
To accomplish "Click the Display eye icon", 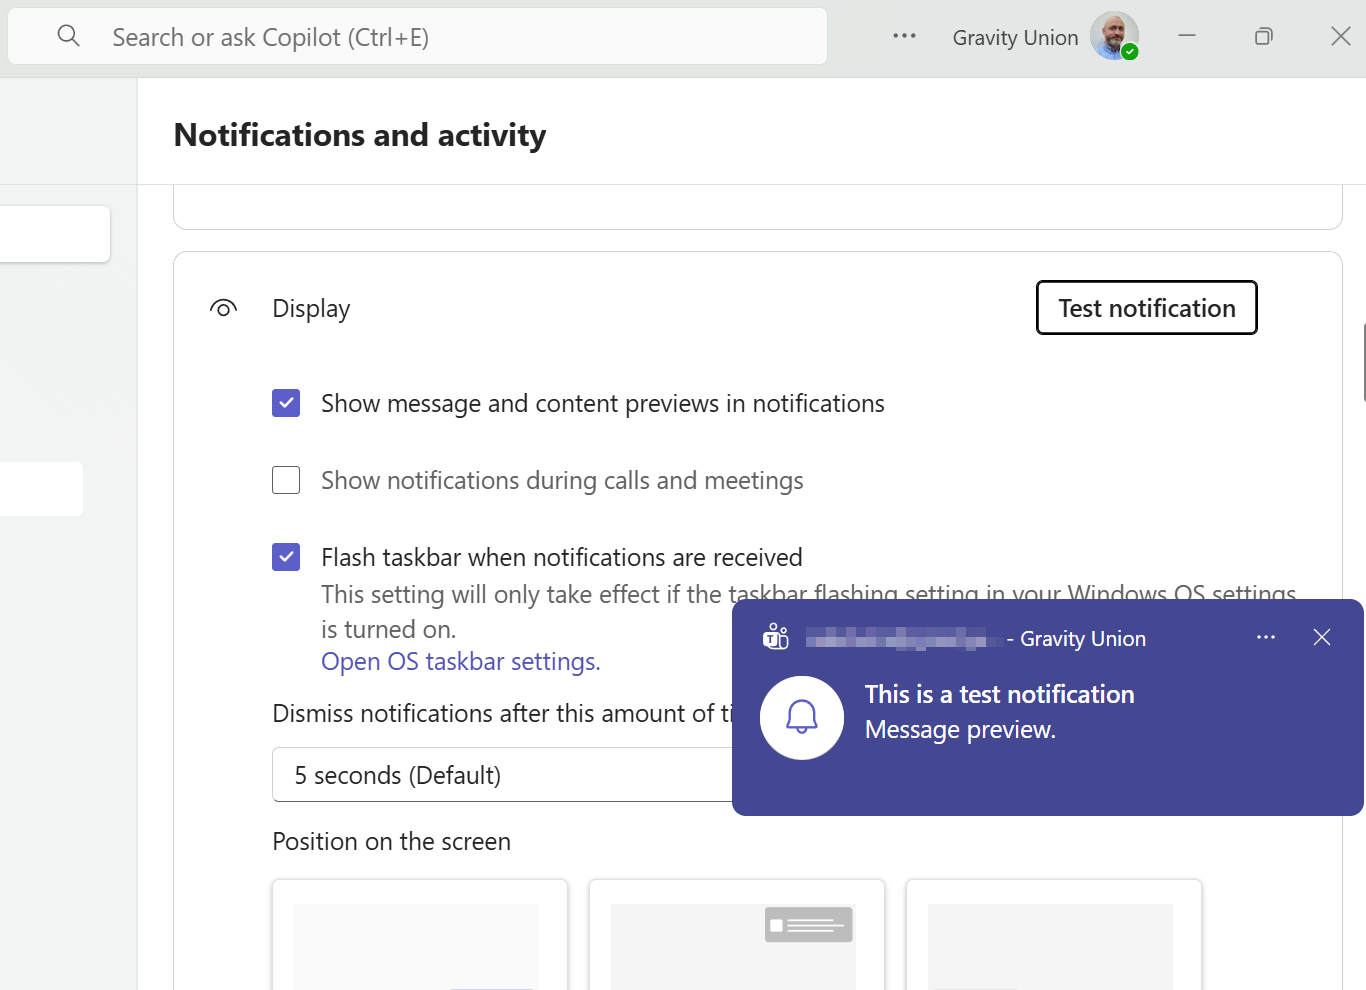I will point(223,308).
